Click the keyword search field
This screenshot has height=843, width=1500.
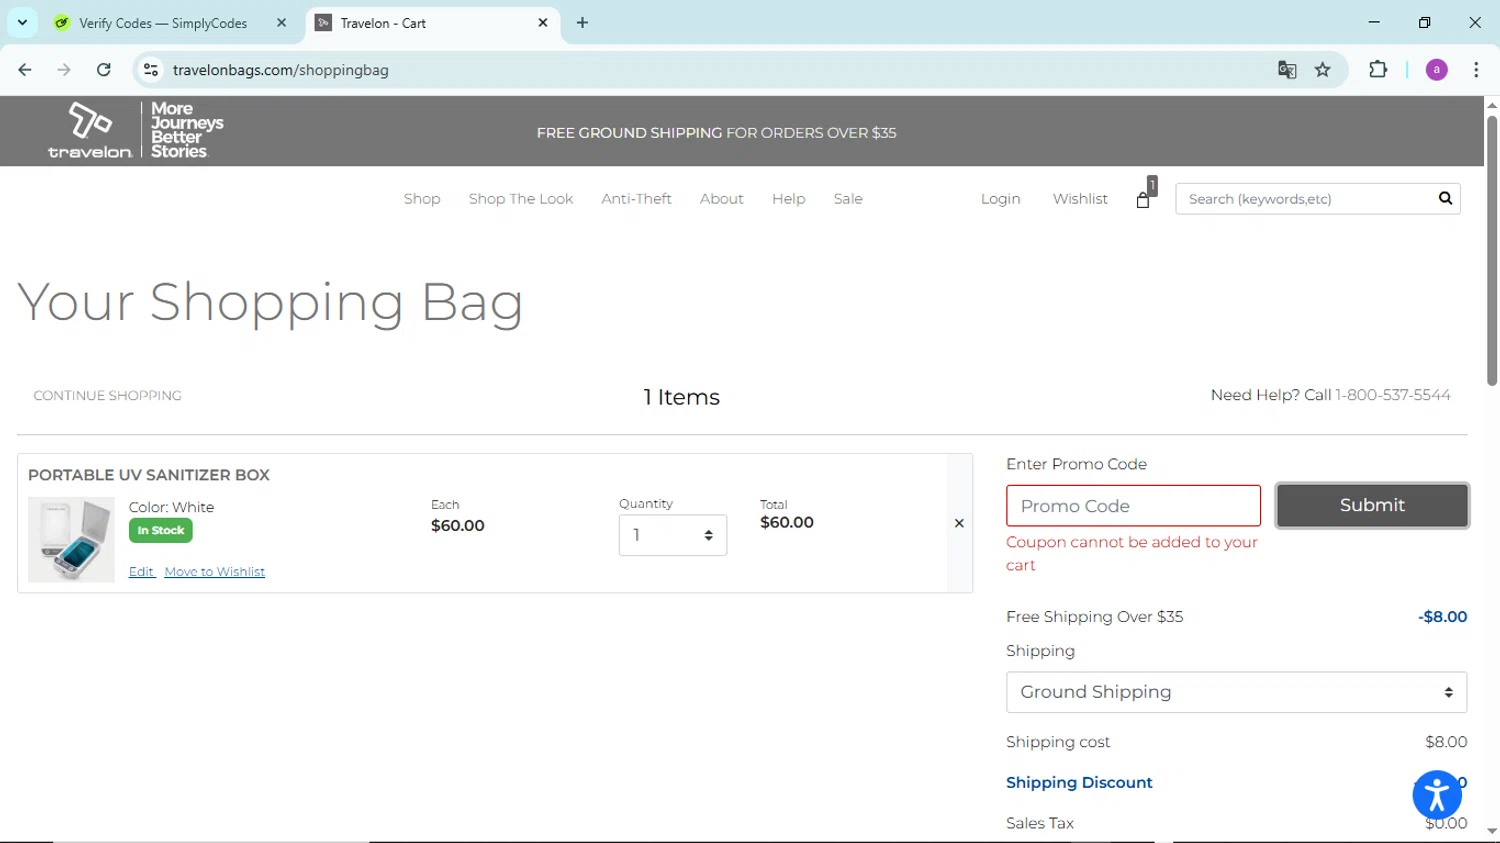click(x=1305, y=199)
